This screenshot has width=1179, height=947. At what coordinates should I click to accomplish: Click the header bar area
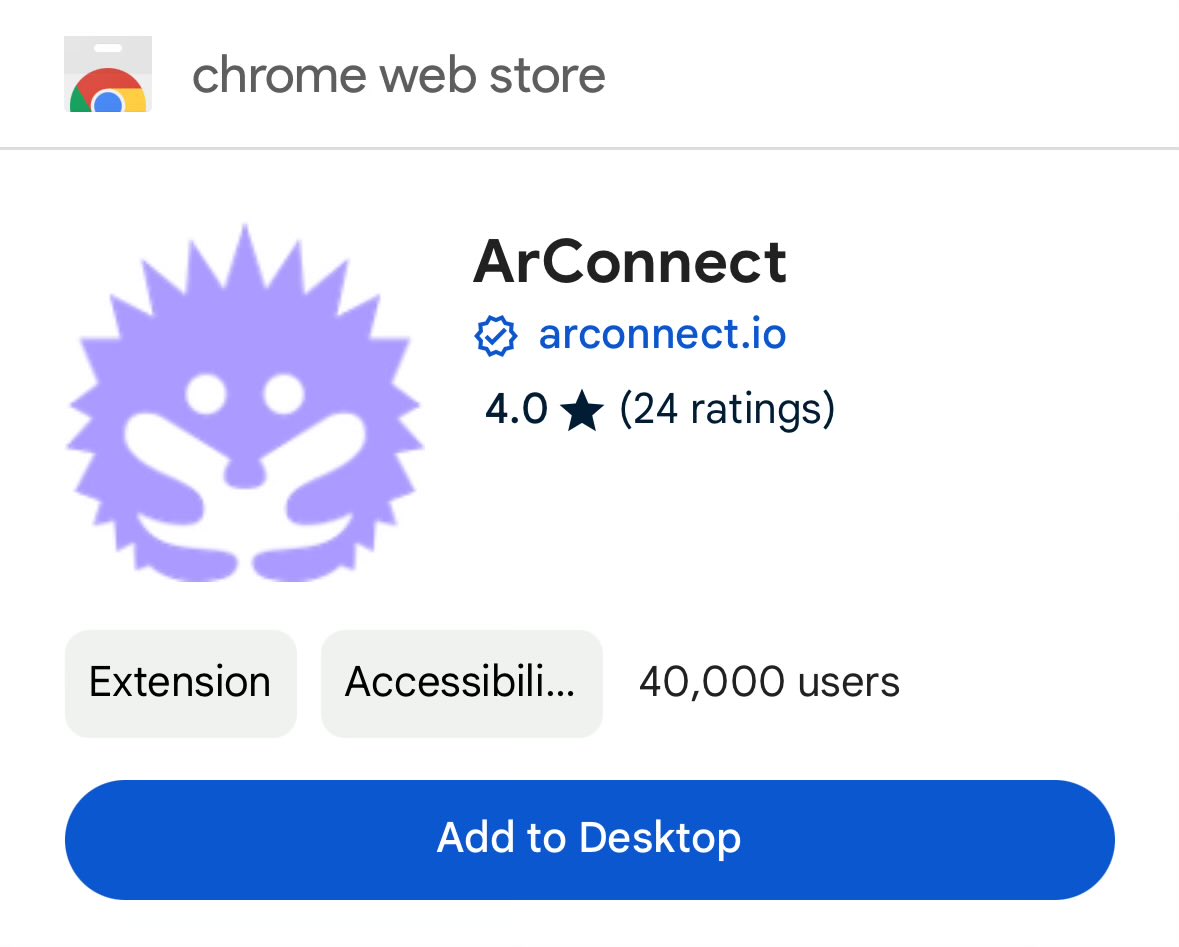[x=590, y=73]
